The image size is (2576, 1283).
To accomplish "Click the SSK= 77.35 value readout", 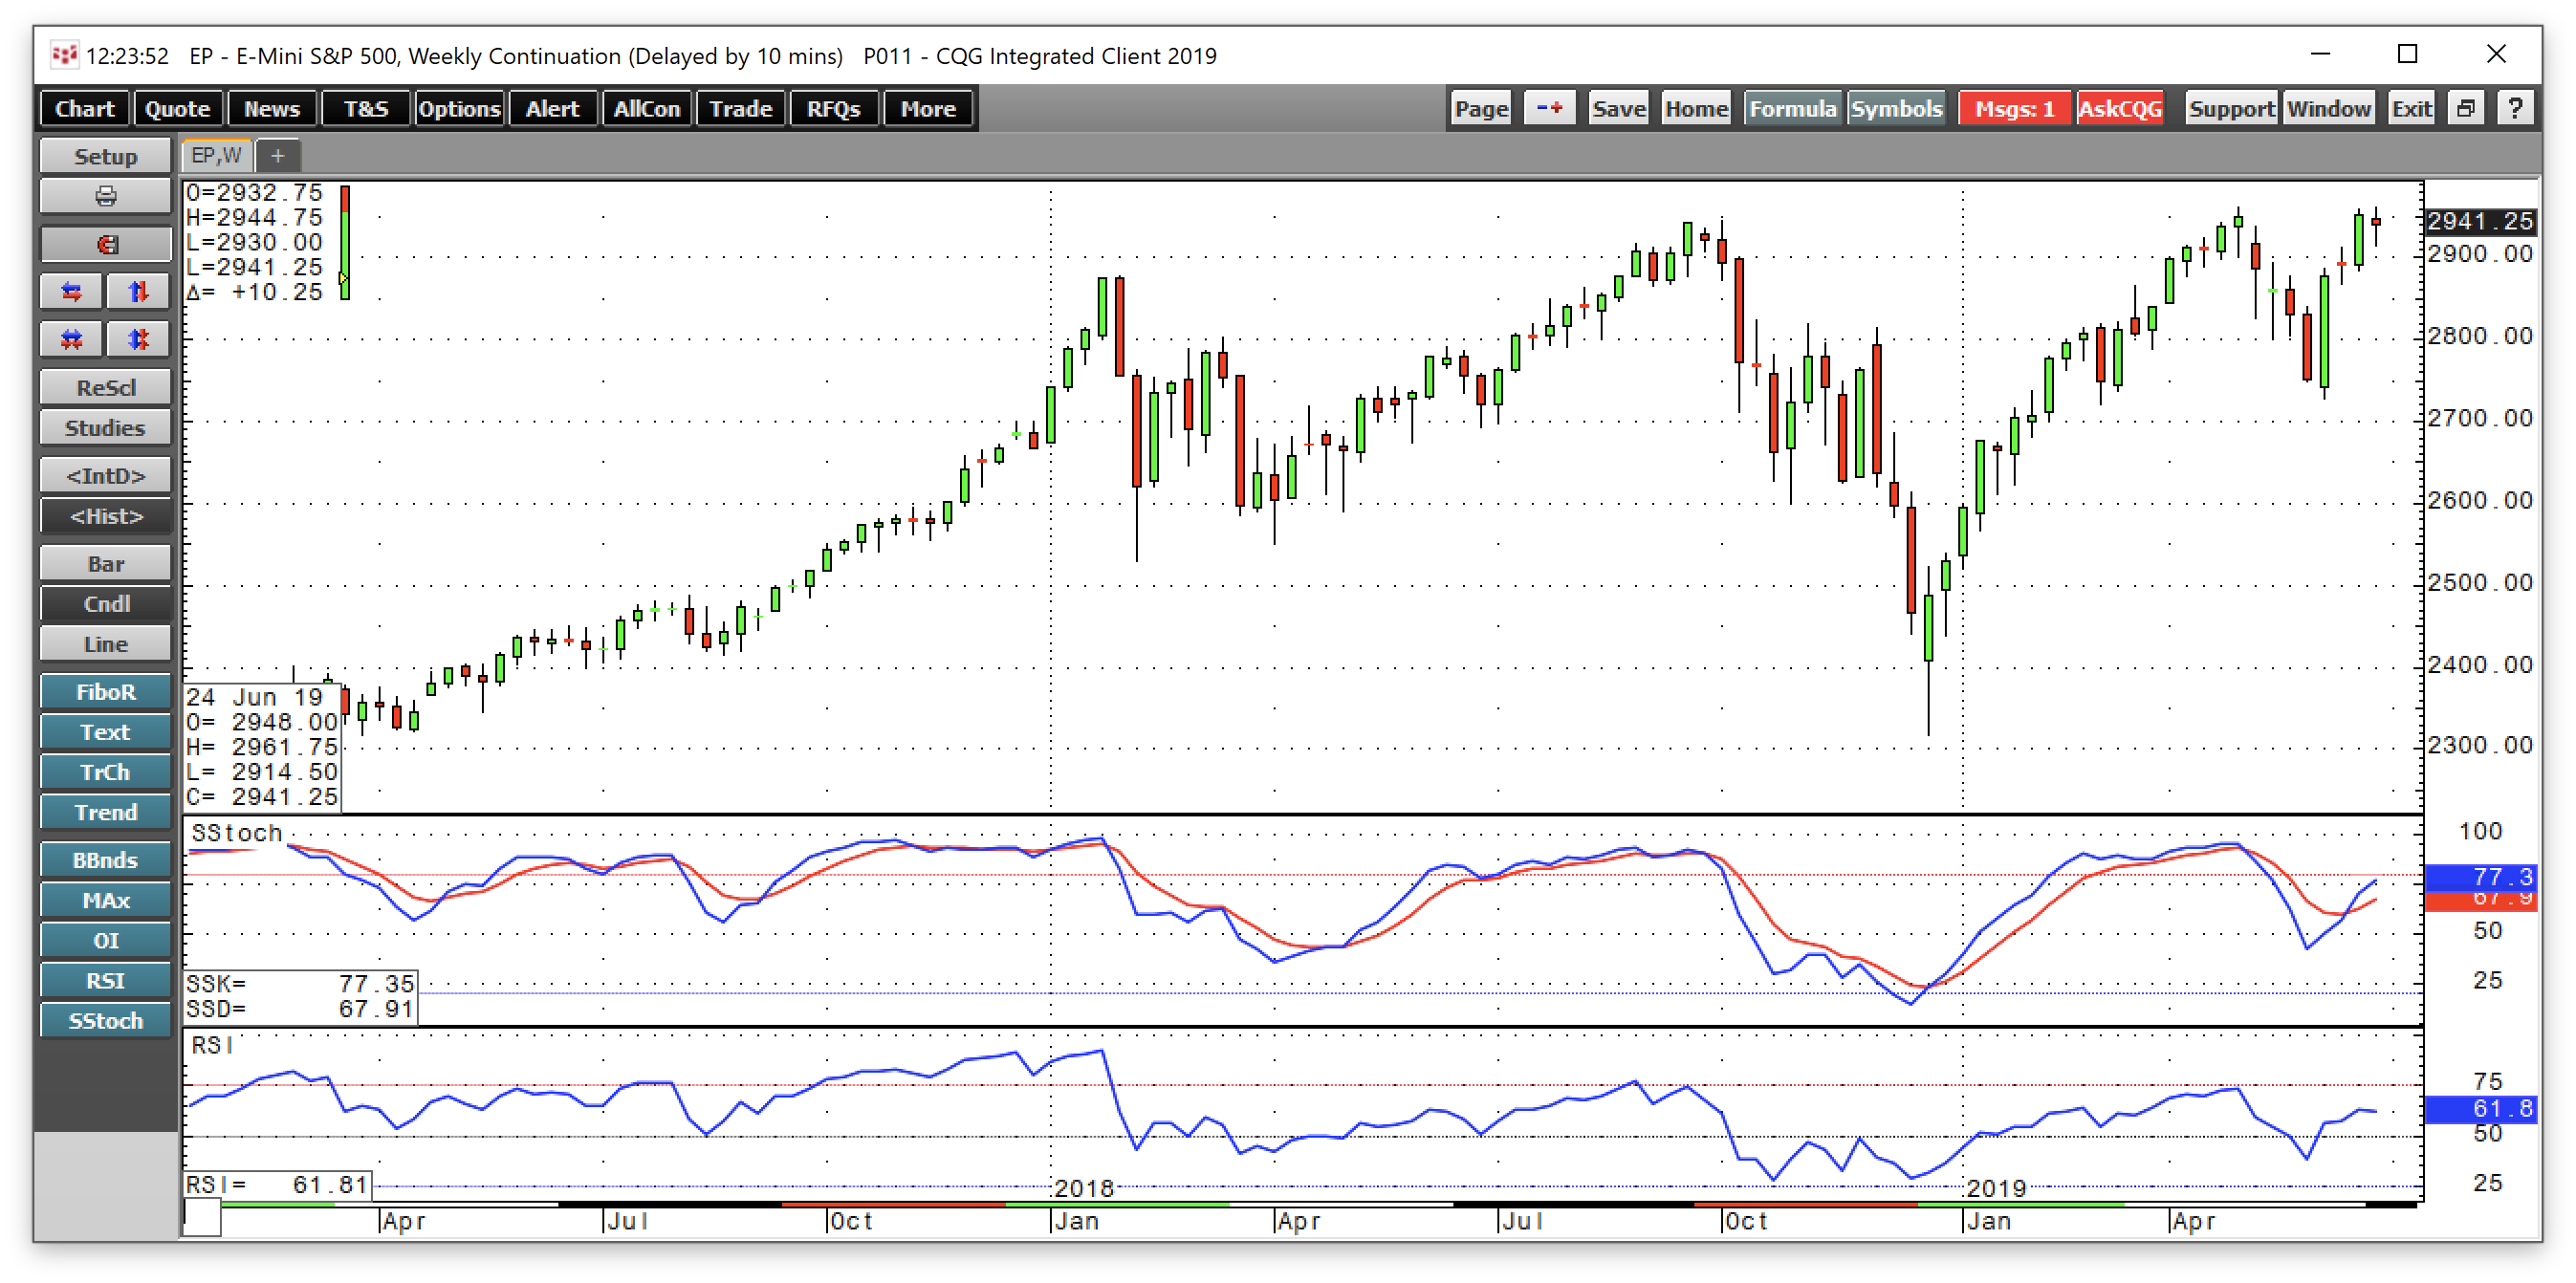I will pyautogui.click(x=300, y=984).
